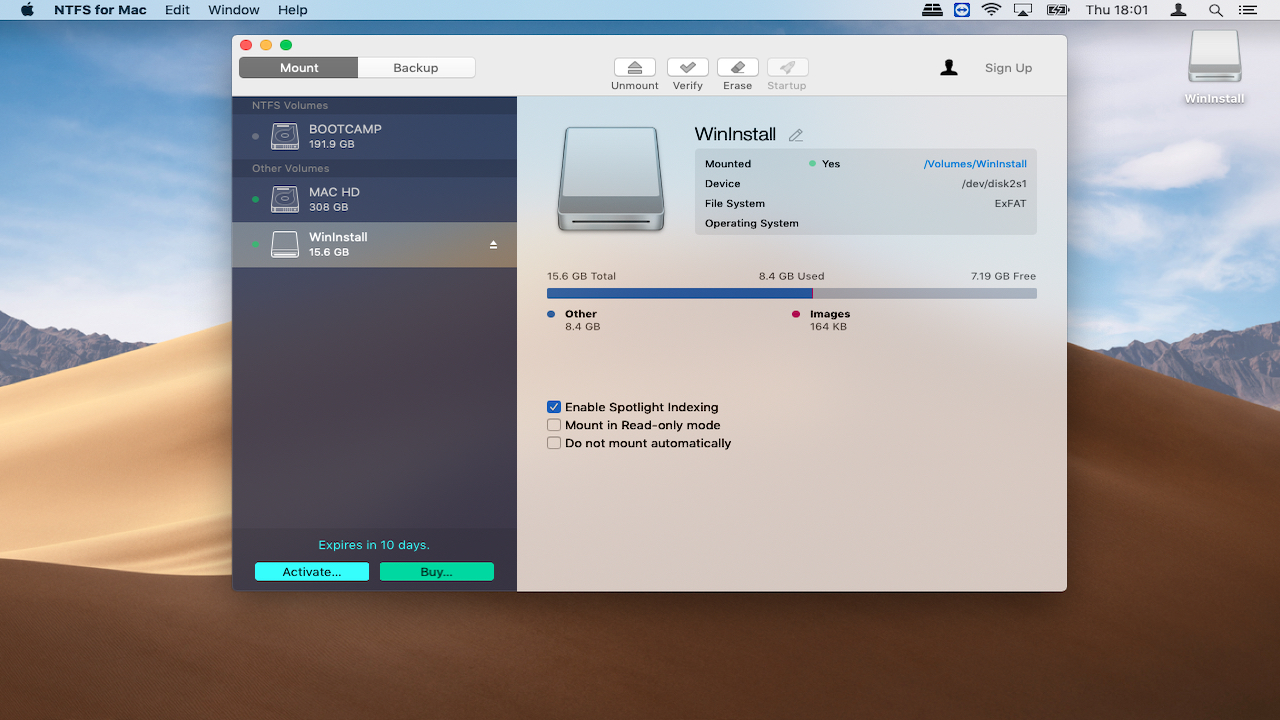This screenshot has height=720, width=1280.
Task: Click the '164 KB' Images size value
Action: click(x=828, y=327)
